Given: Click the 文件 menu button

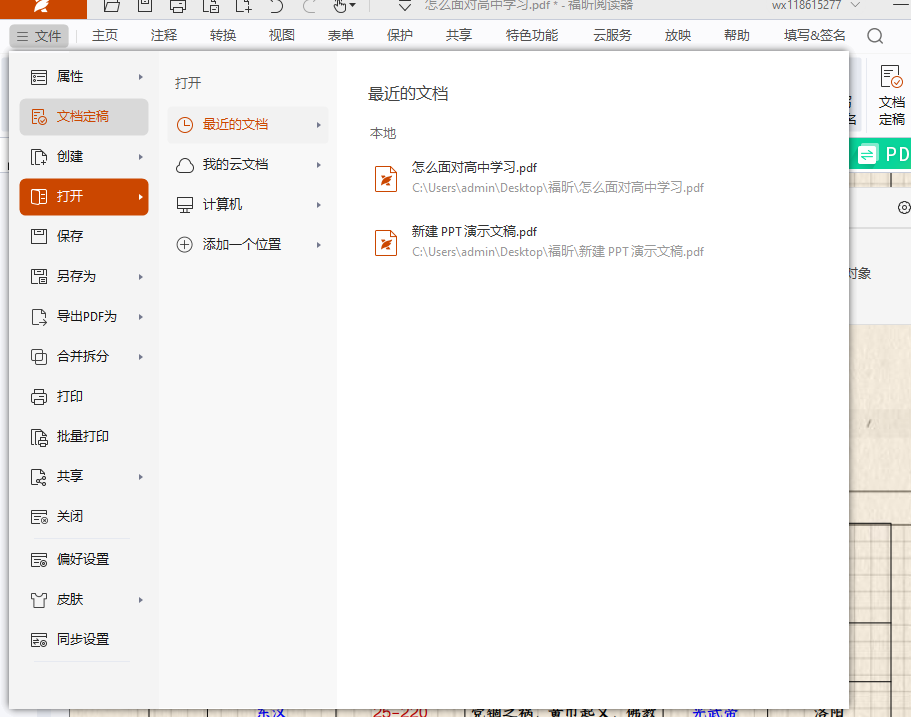Looking at the screenshot, I should [x=39, y=36].
